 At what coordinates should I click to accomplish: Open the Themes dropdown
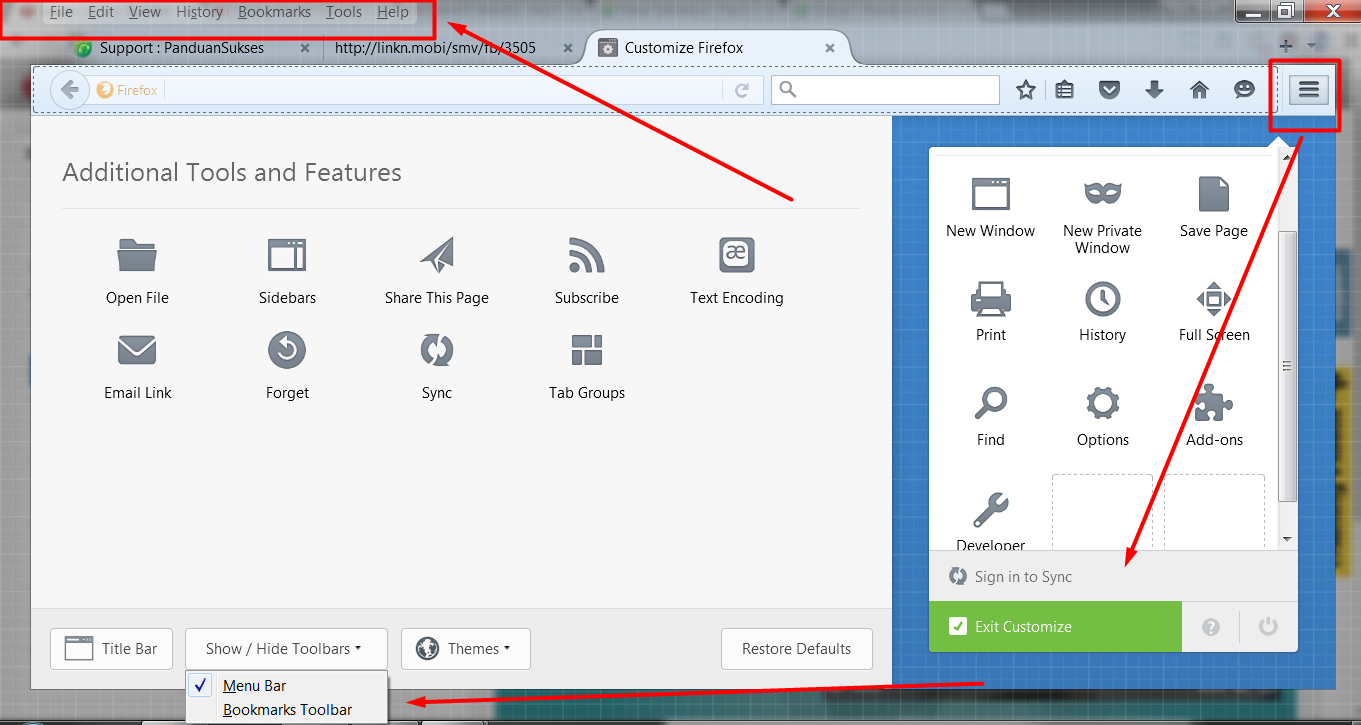[x=466, y=649]
